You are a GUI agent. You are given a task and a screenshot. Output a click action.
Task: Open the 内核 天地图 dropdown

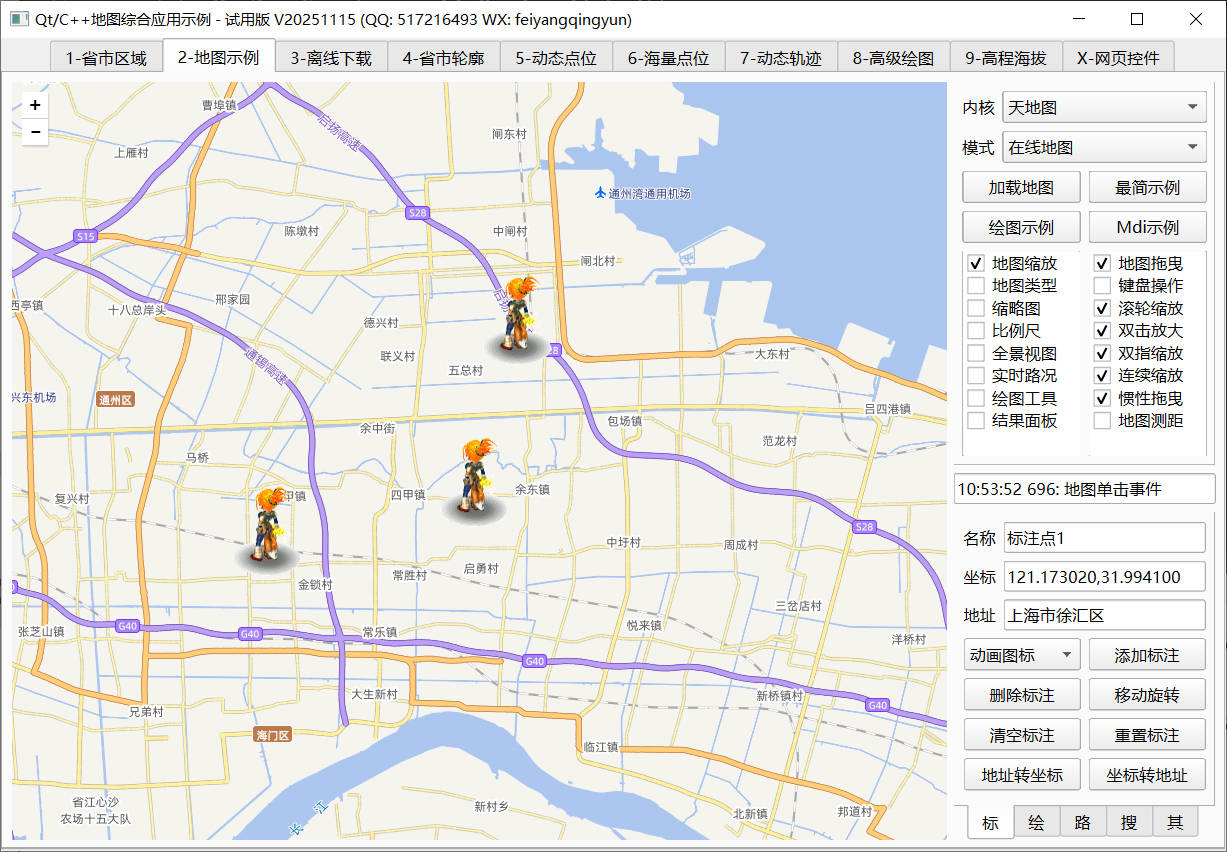[1104, 107]
